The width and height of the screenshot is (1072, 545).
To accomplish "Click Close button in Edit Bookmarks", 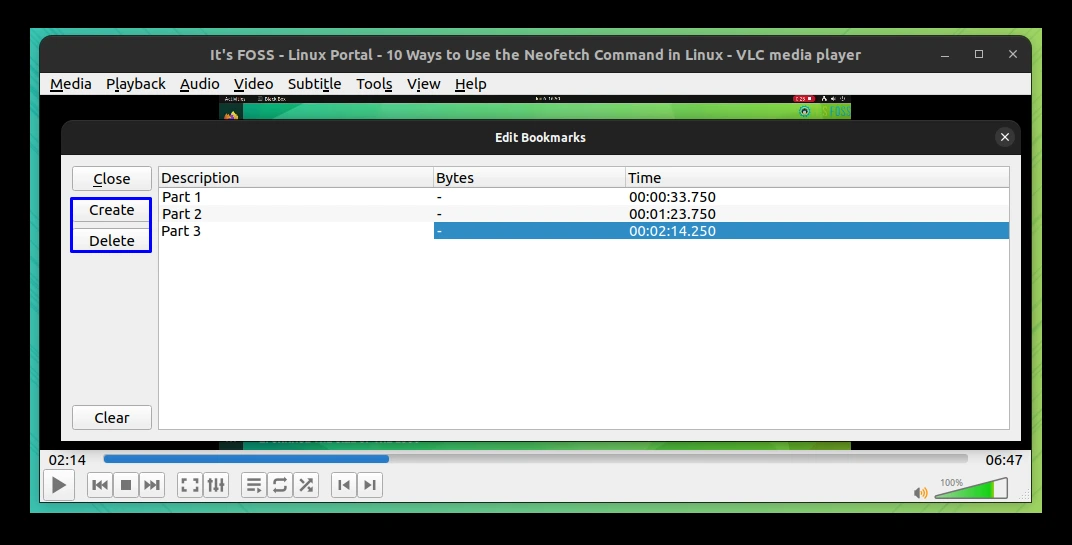I will 111,179.
